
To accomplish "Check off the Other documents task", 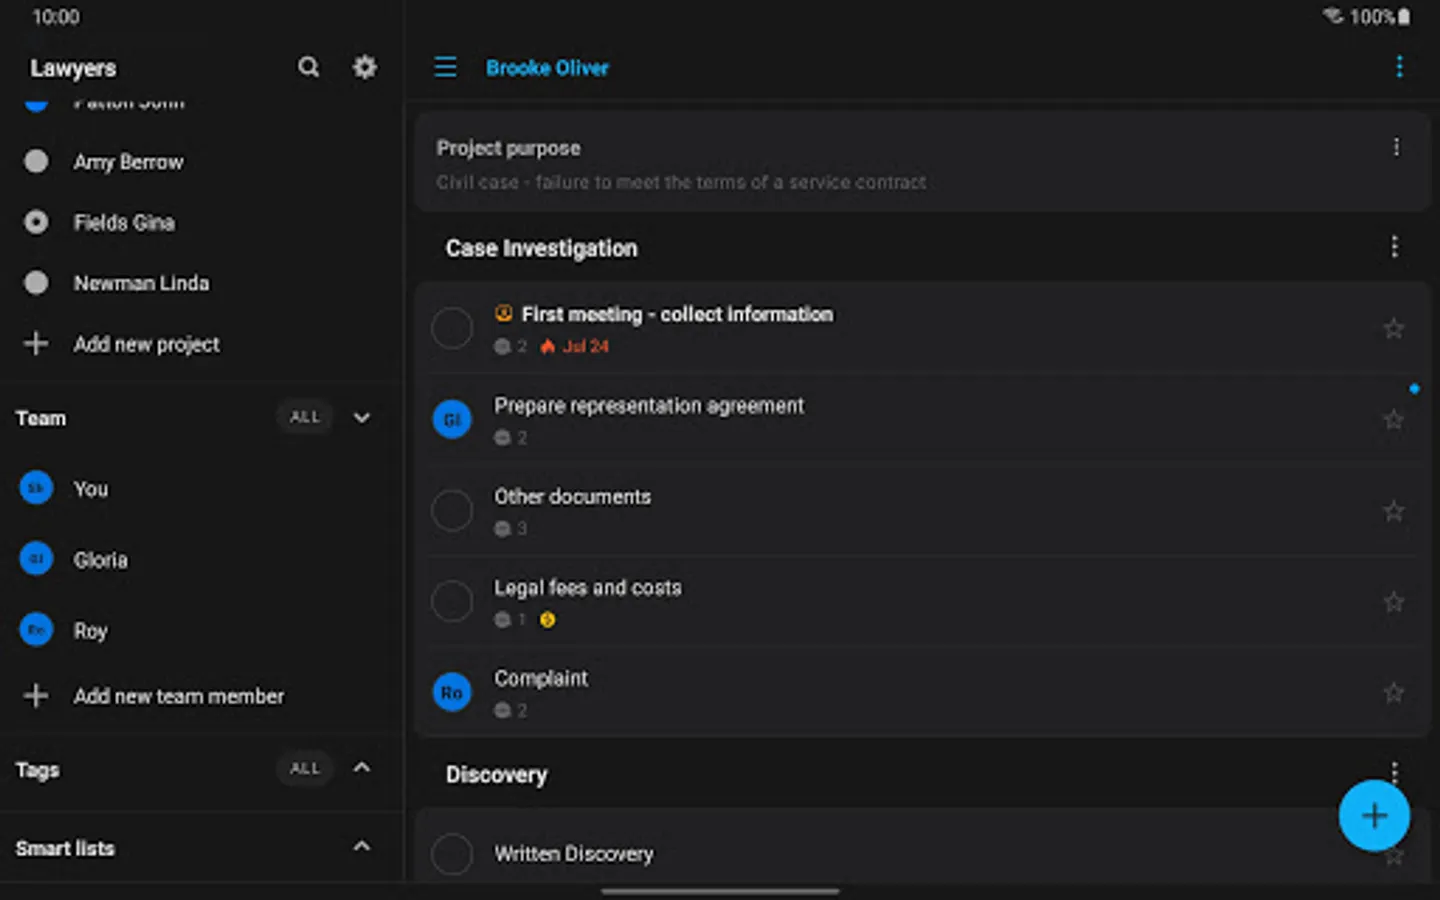I will [452, 511].
